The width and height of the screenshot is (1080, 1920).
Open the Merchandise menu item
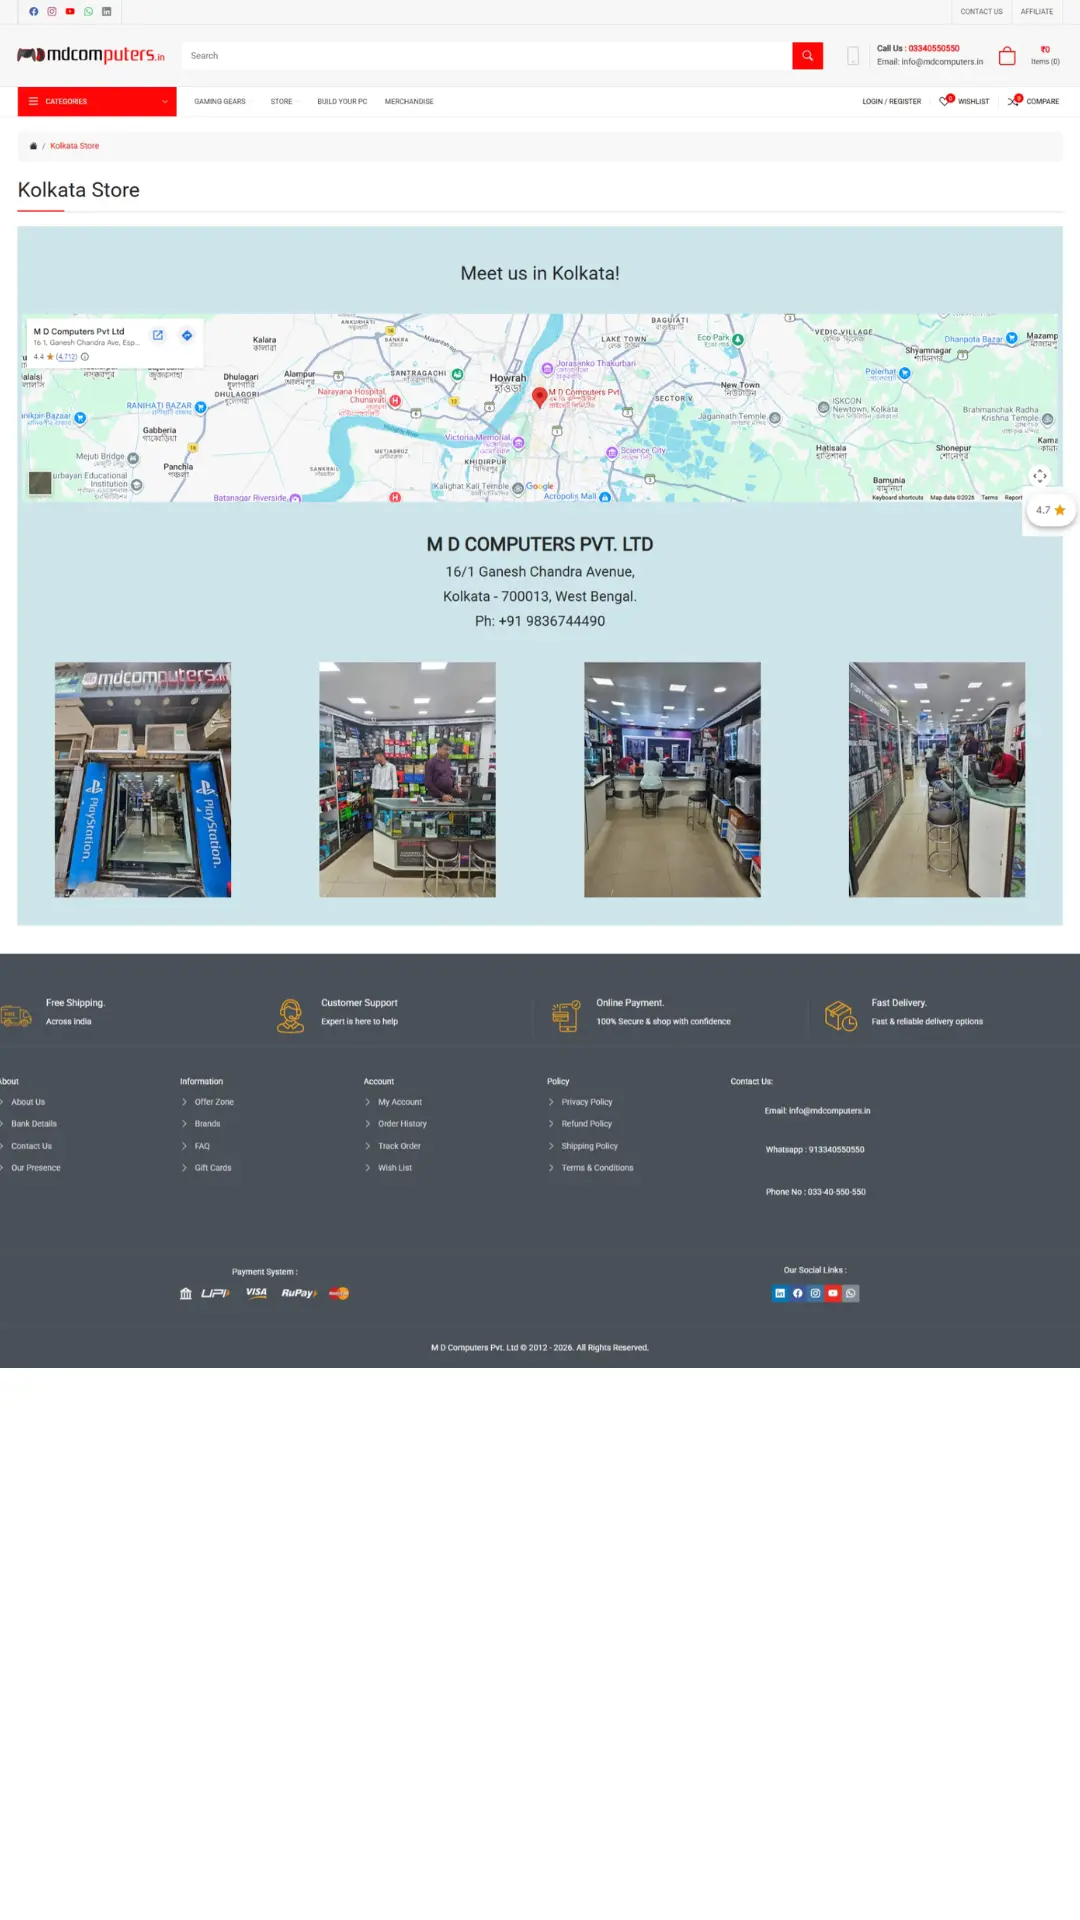tap(409, 101)
